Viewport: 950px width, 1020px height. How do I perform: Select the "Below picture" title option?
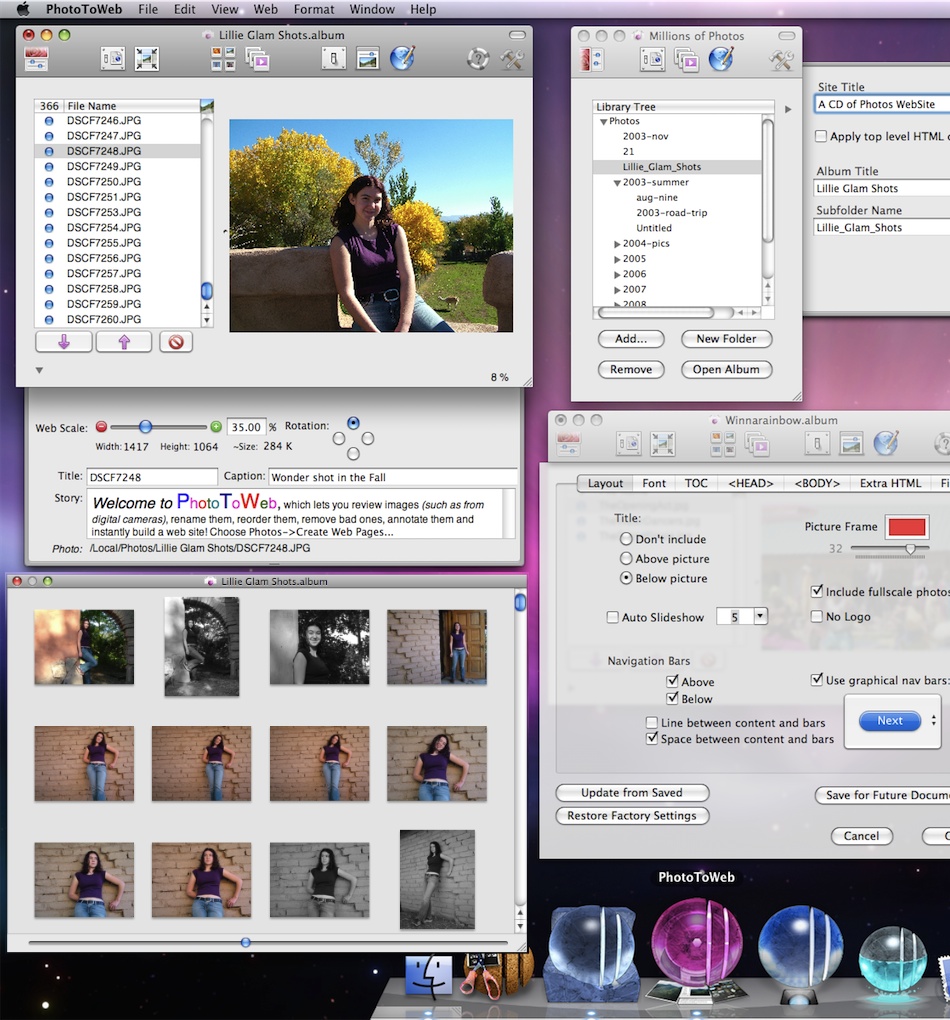626,578
